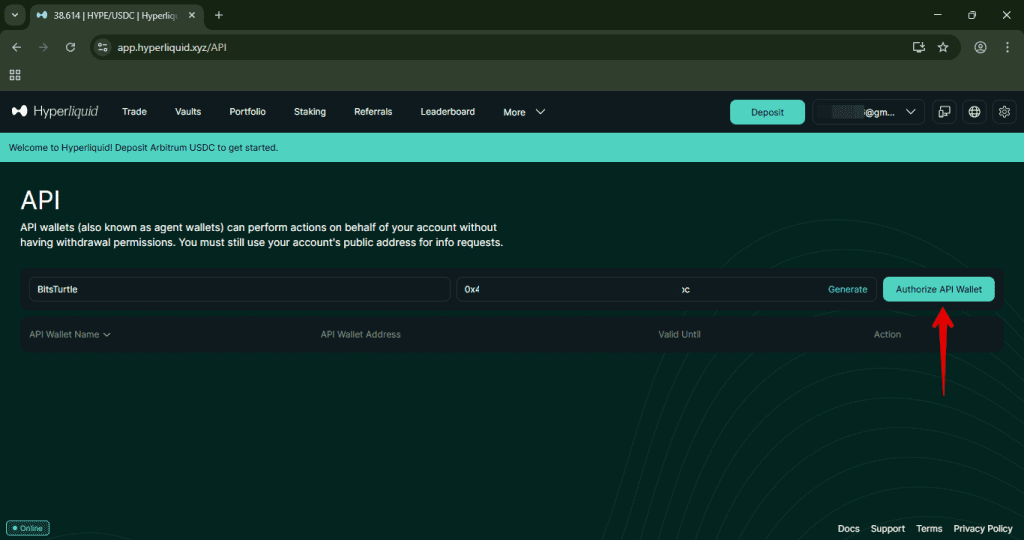Open the settings gear icon
The width and height of the screenshot is (1024, 540).
coord(1004,112)
